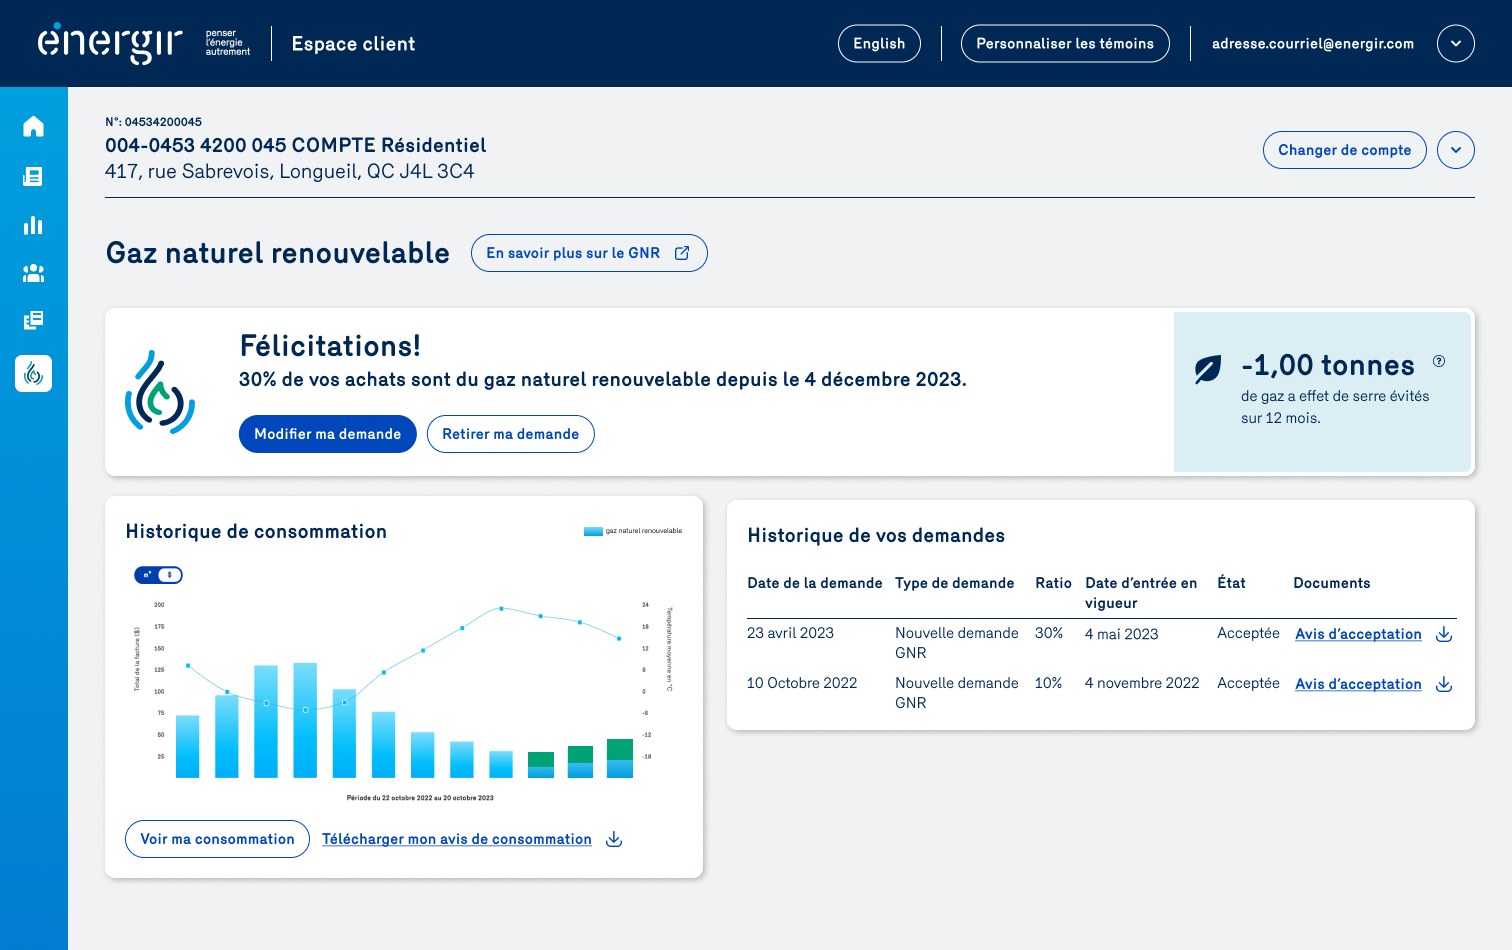Click the gaz naturel renouvelable legend swatch
The height and width of the screenshot is (950, 1512).
tap(593, 531)
